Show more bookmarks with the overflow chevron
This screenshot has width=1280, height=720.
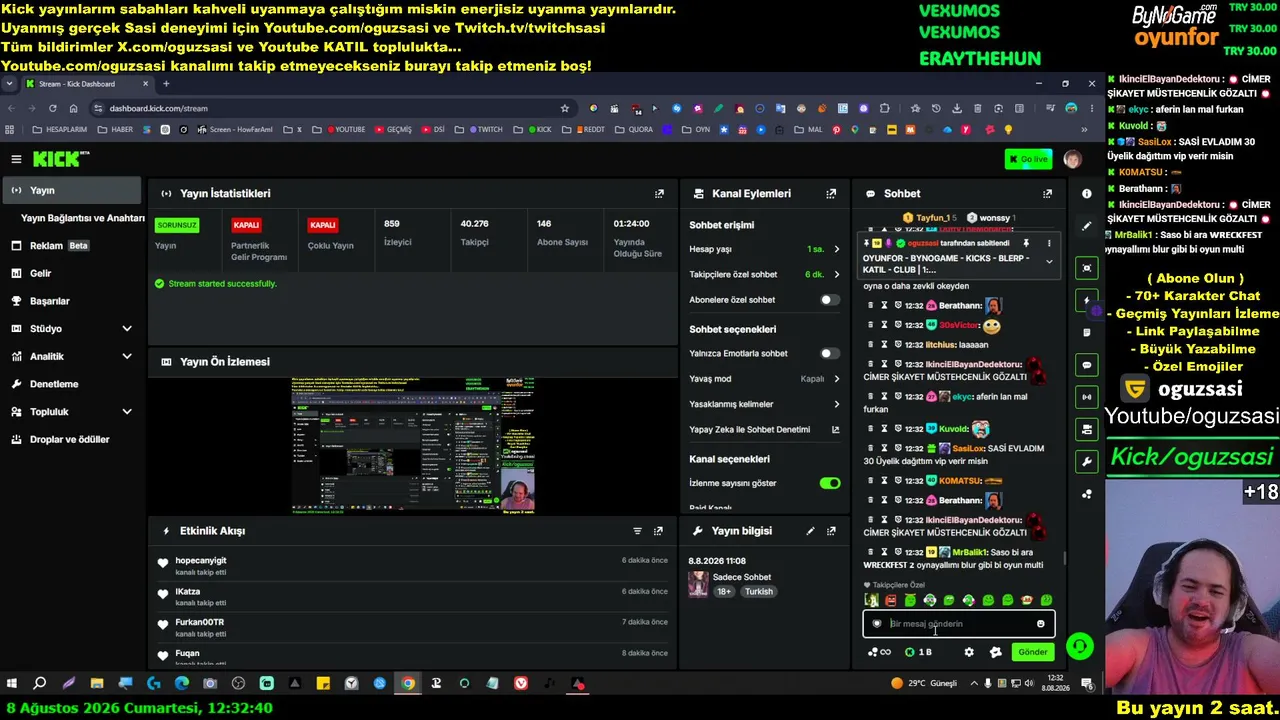[x=1084, y=130]
